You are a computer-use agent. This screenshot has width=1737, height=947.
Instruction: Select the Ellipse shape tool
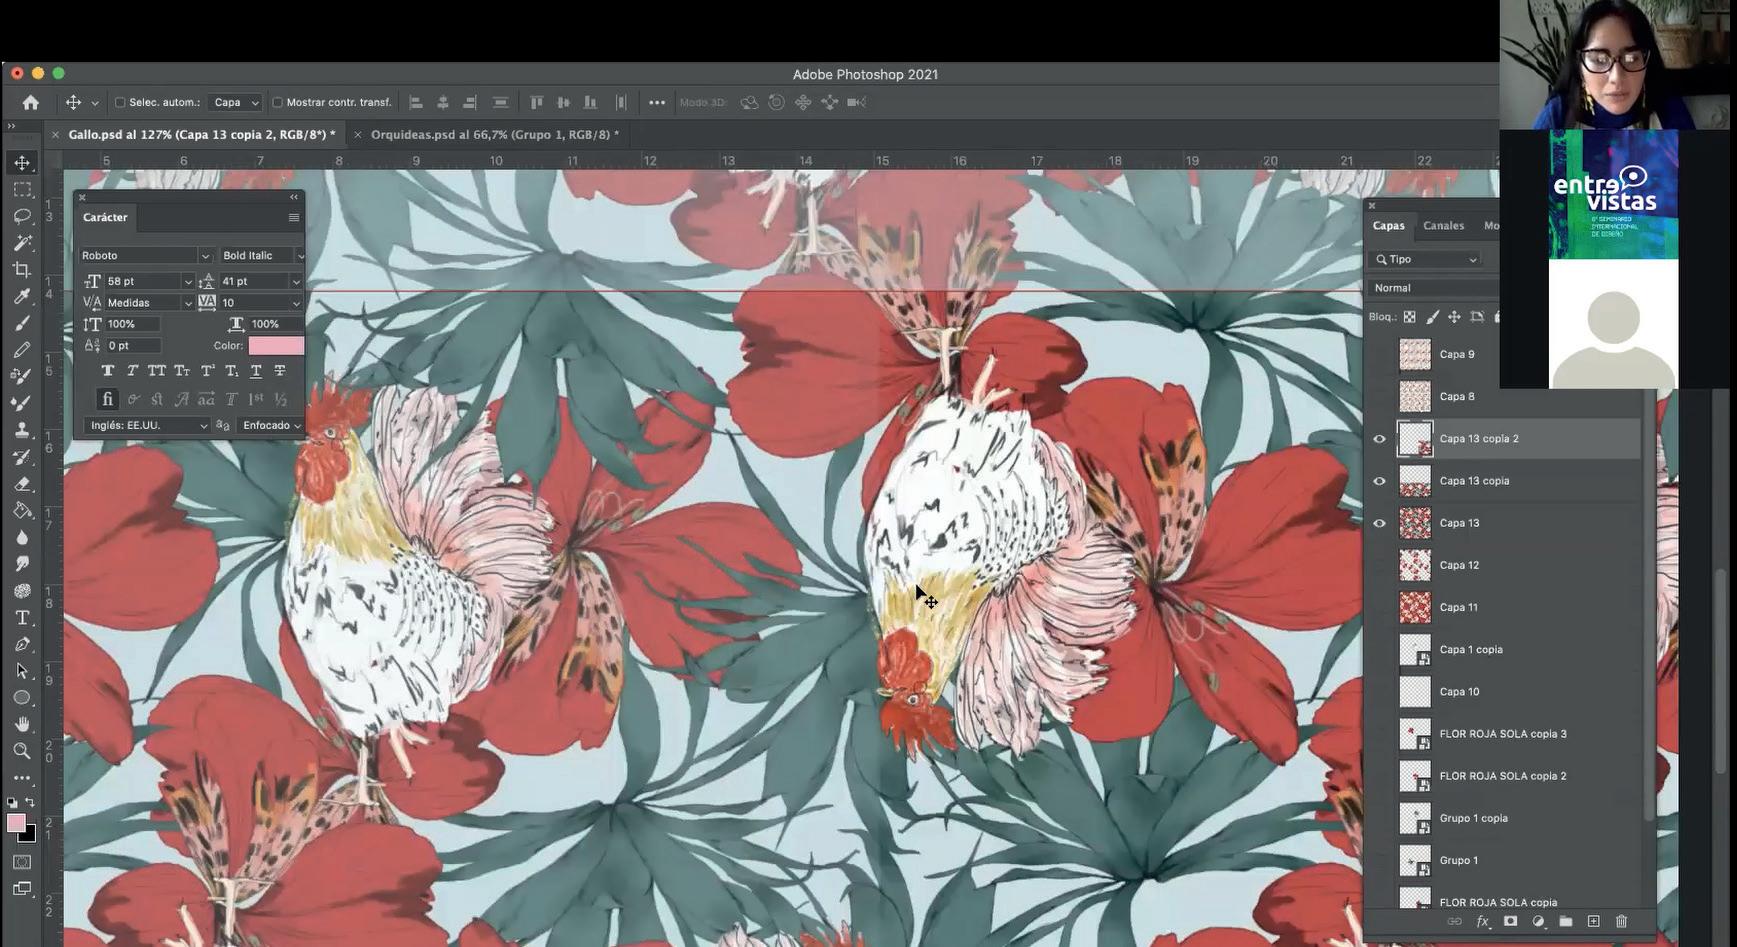[x=22, y=698]
